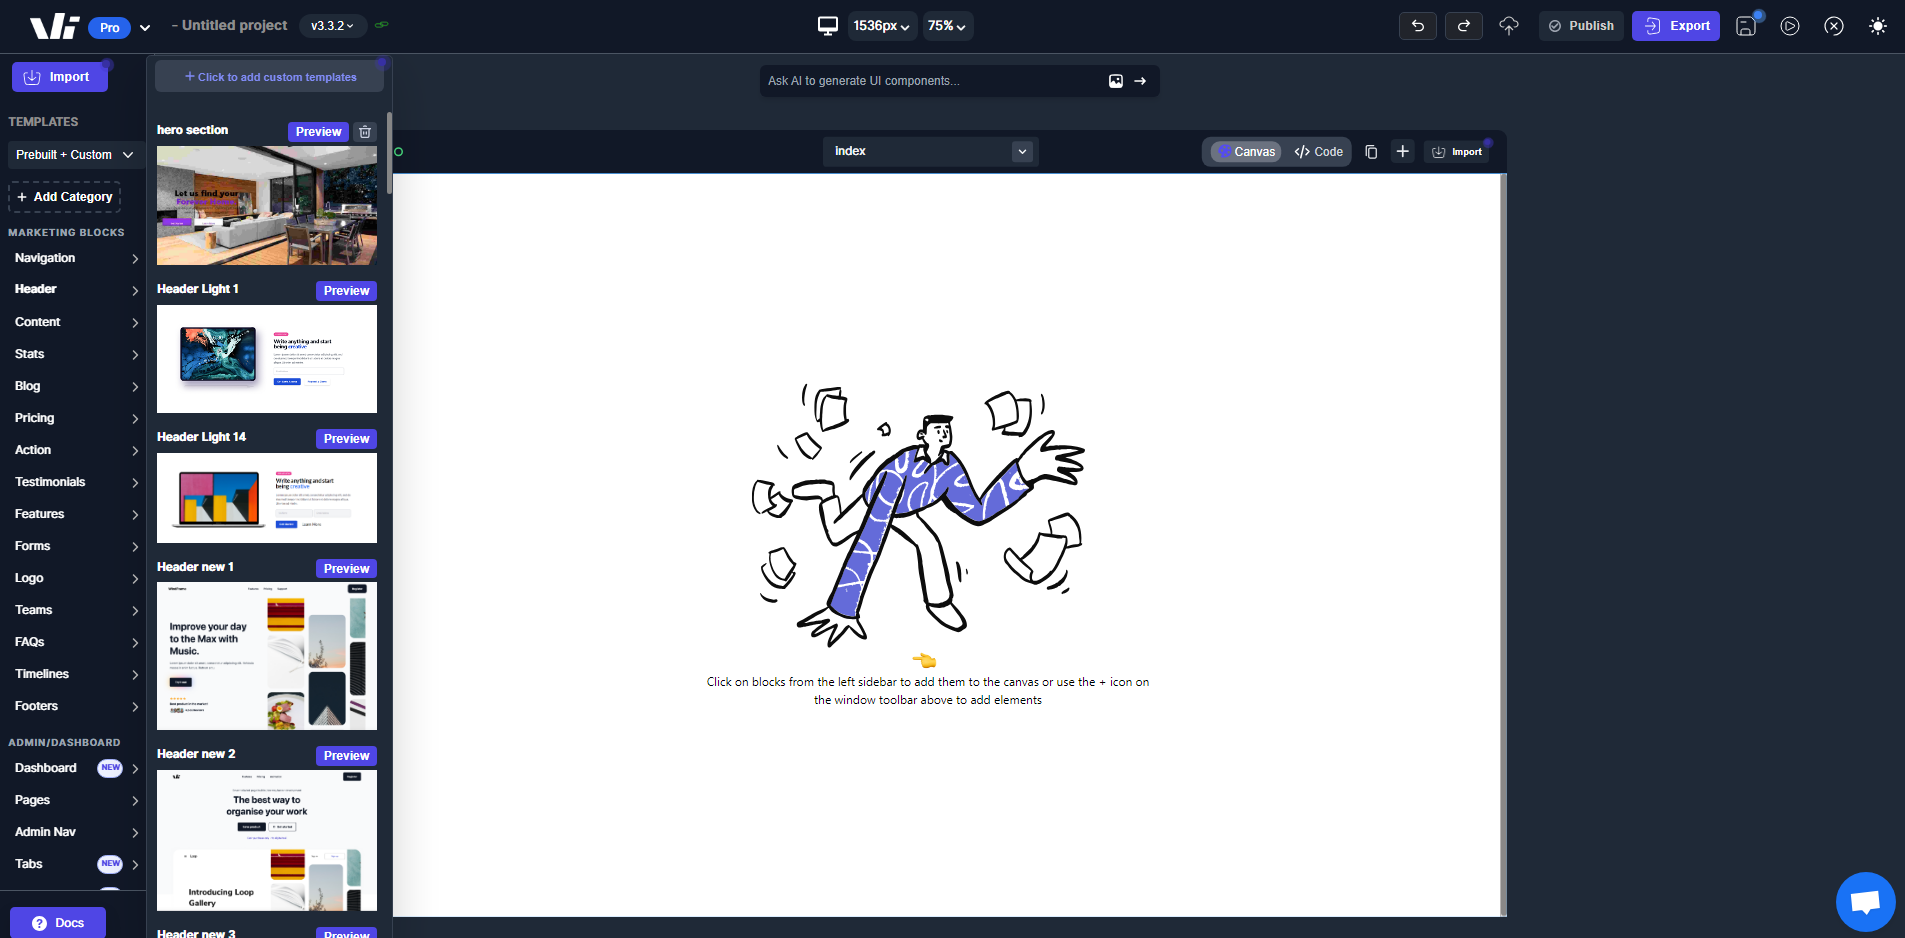Image resolution: width=1905 pixels, height=938 pixels.
Task: Open the 75% zoom dropdown
Action: coord(946,26)
